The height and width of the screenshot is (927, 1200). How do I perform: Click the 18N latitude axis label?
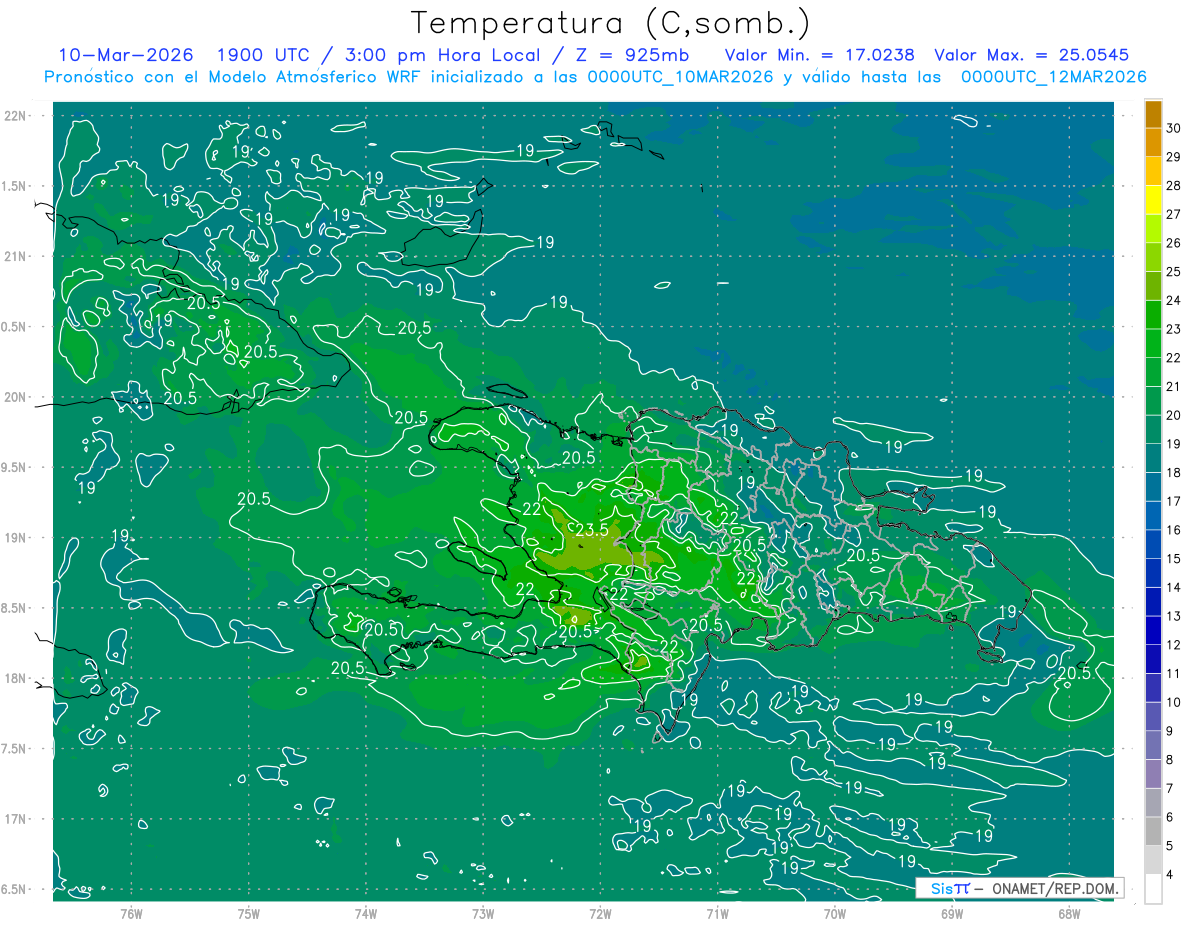pos(15,678)
